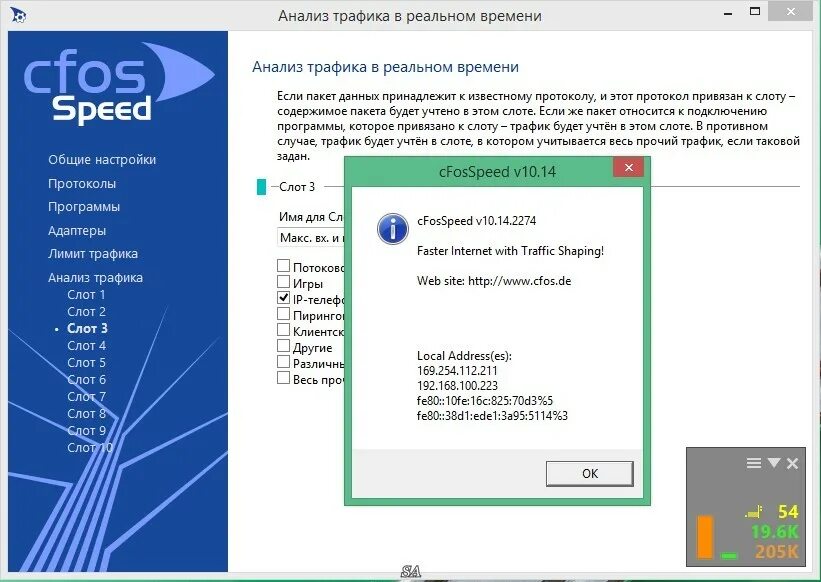Confirm the dialog with OK
821x582 pixels.
590,474
